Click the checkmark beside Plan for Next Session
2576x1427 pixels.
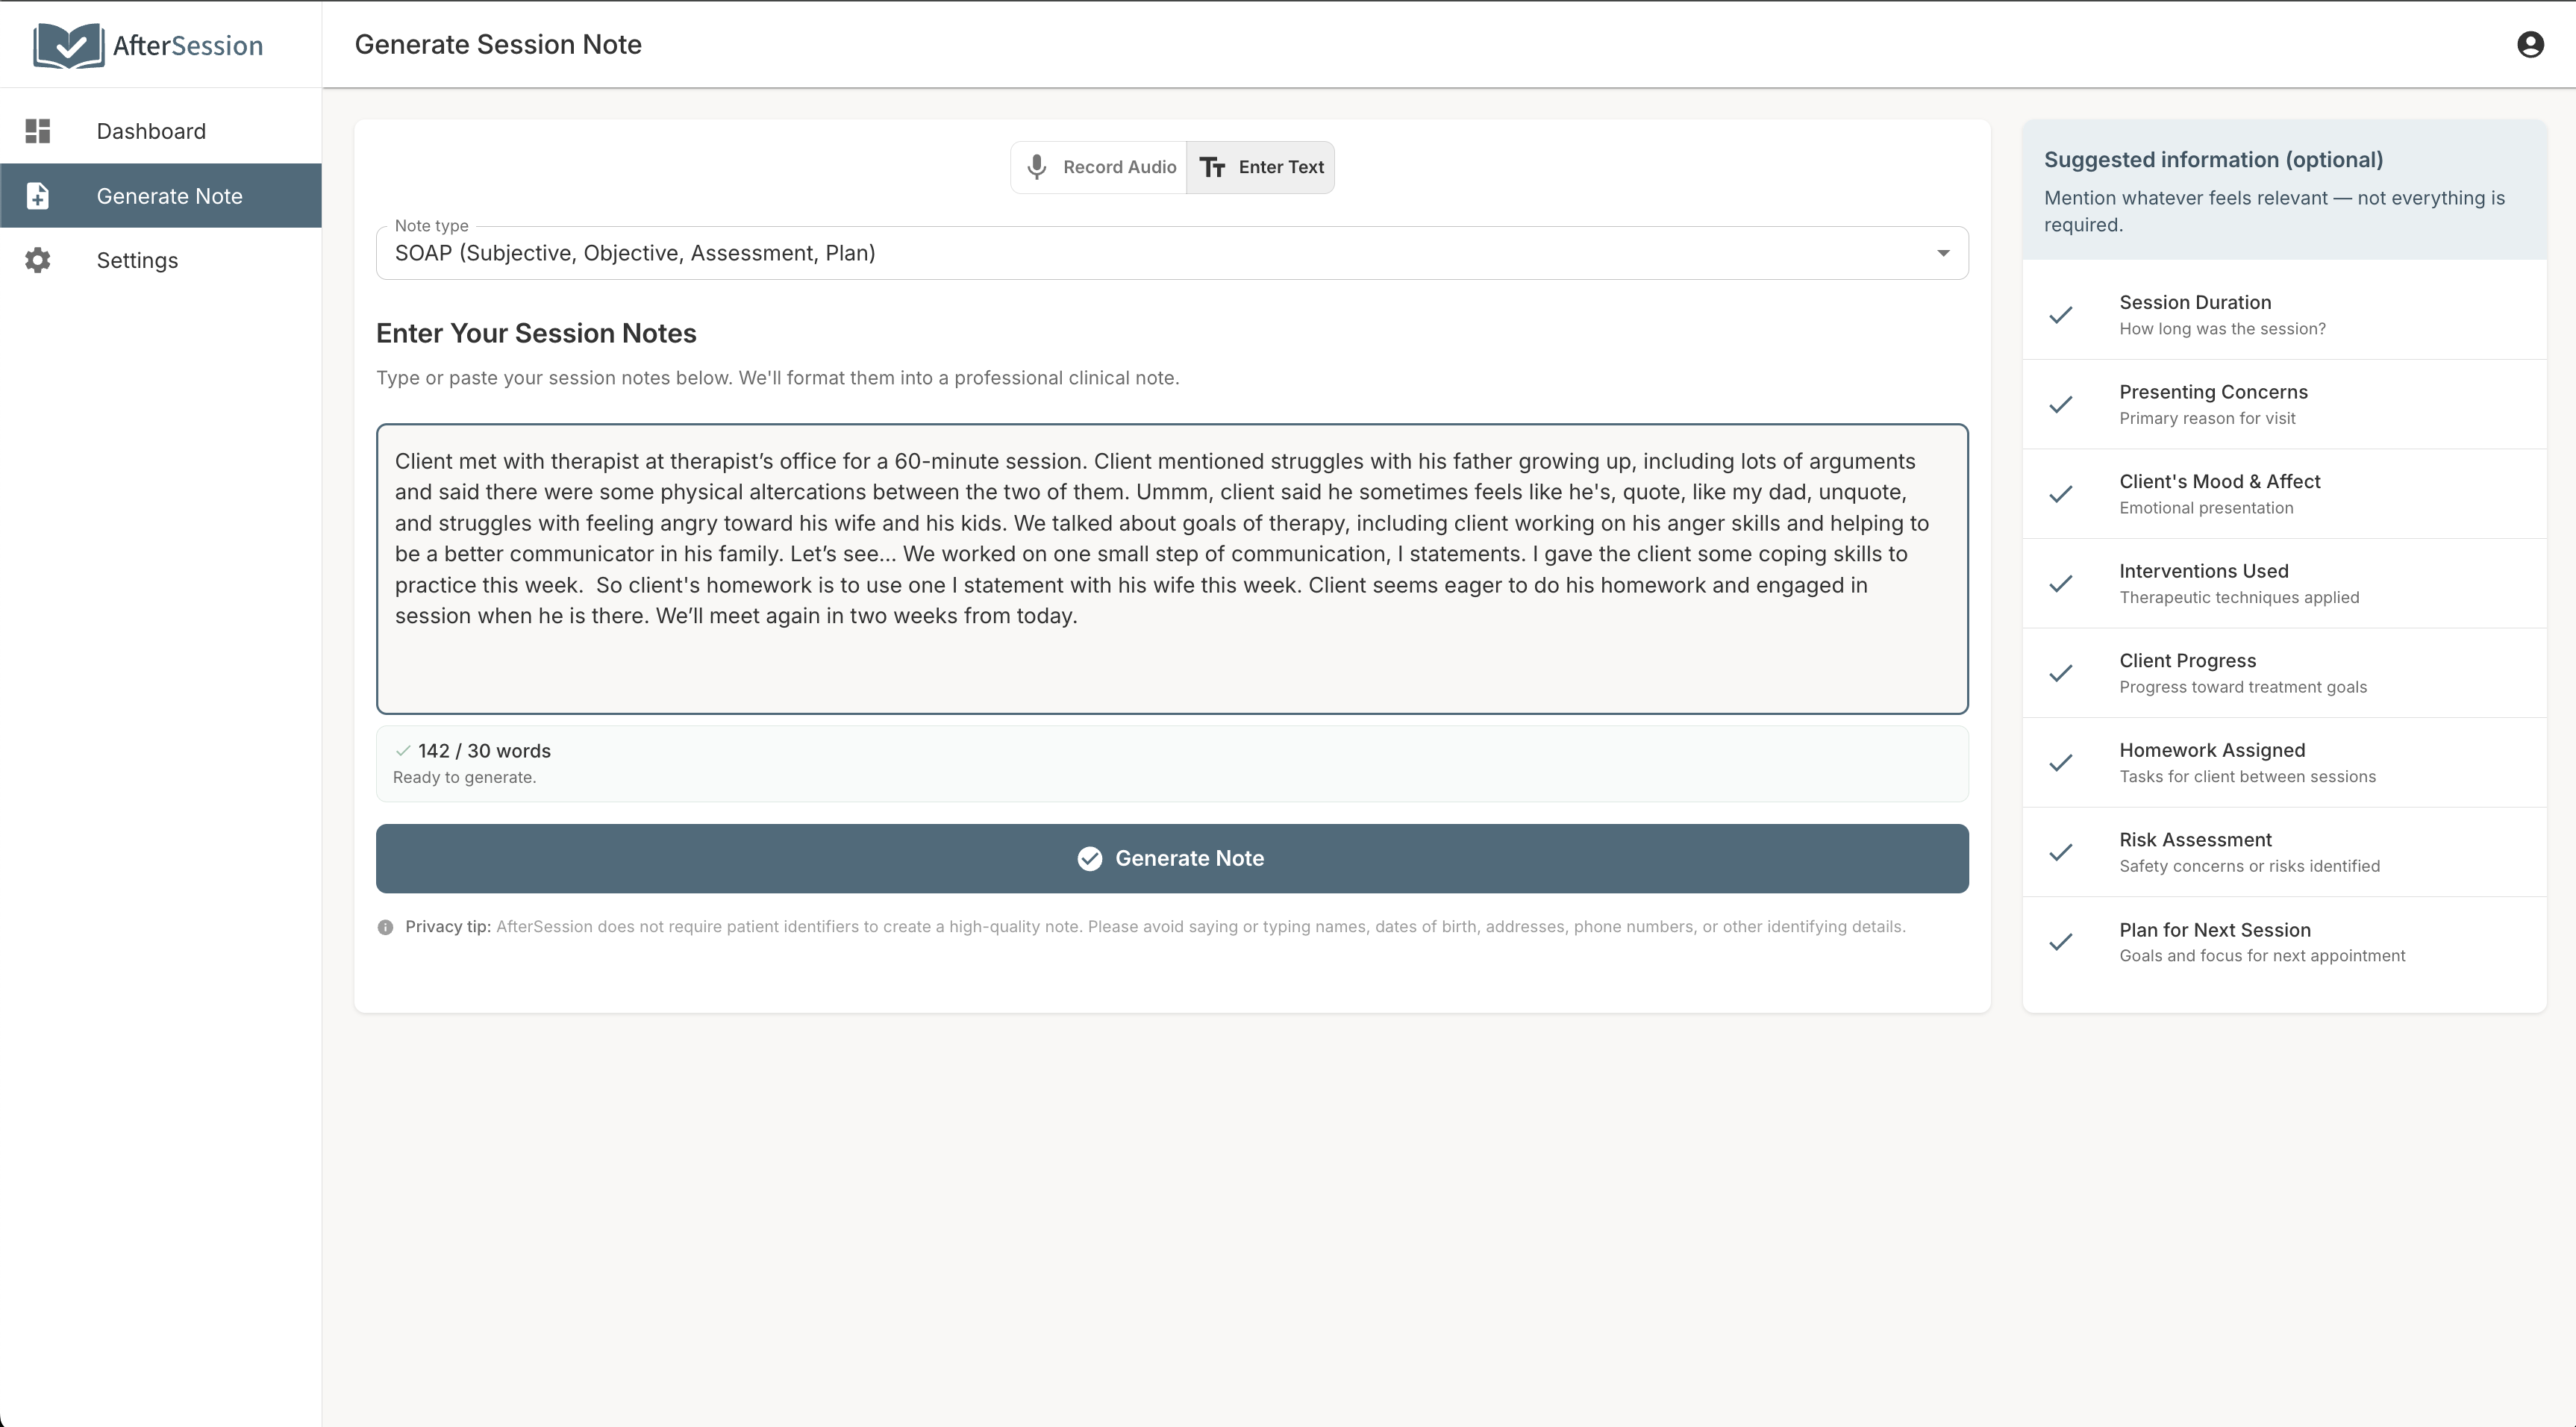click(x=2062, y=941)
